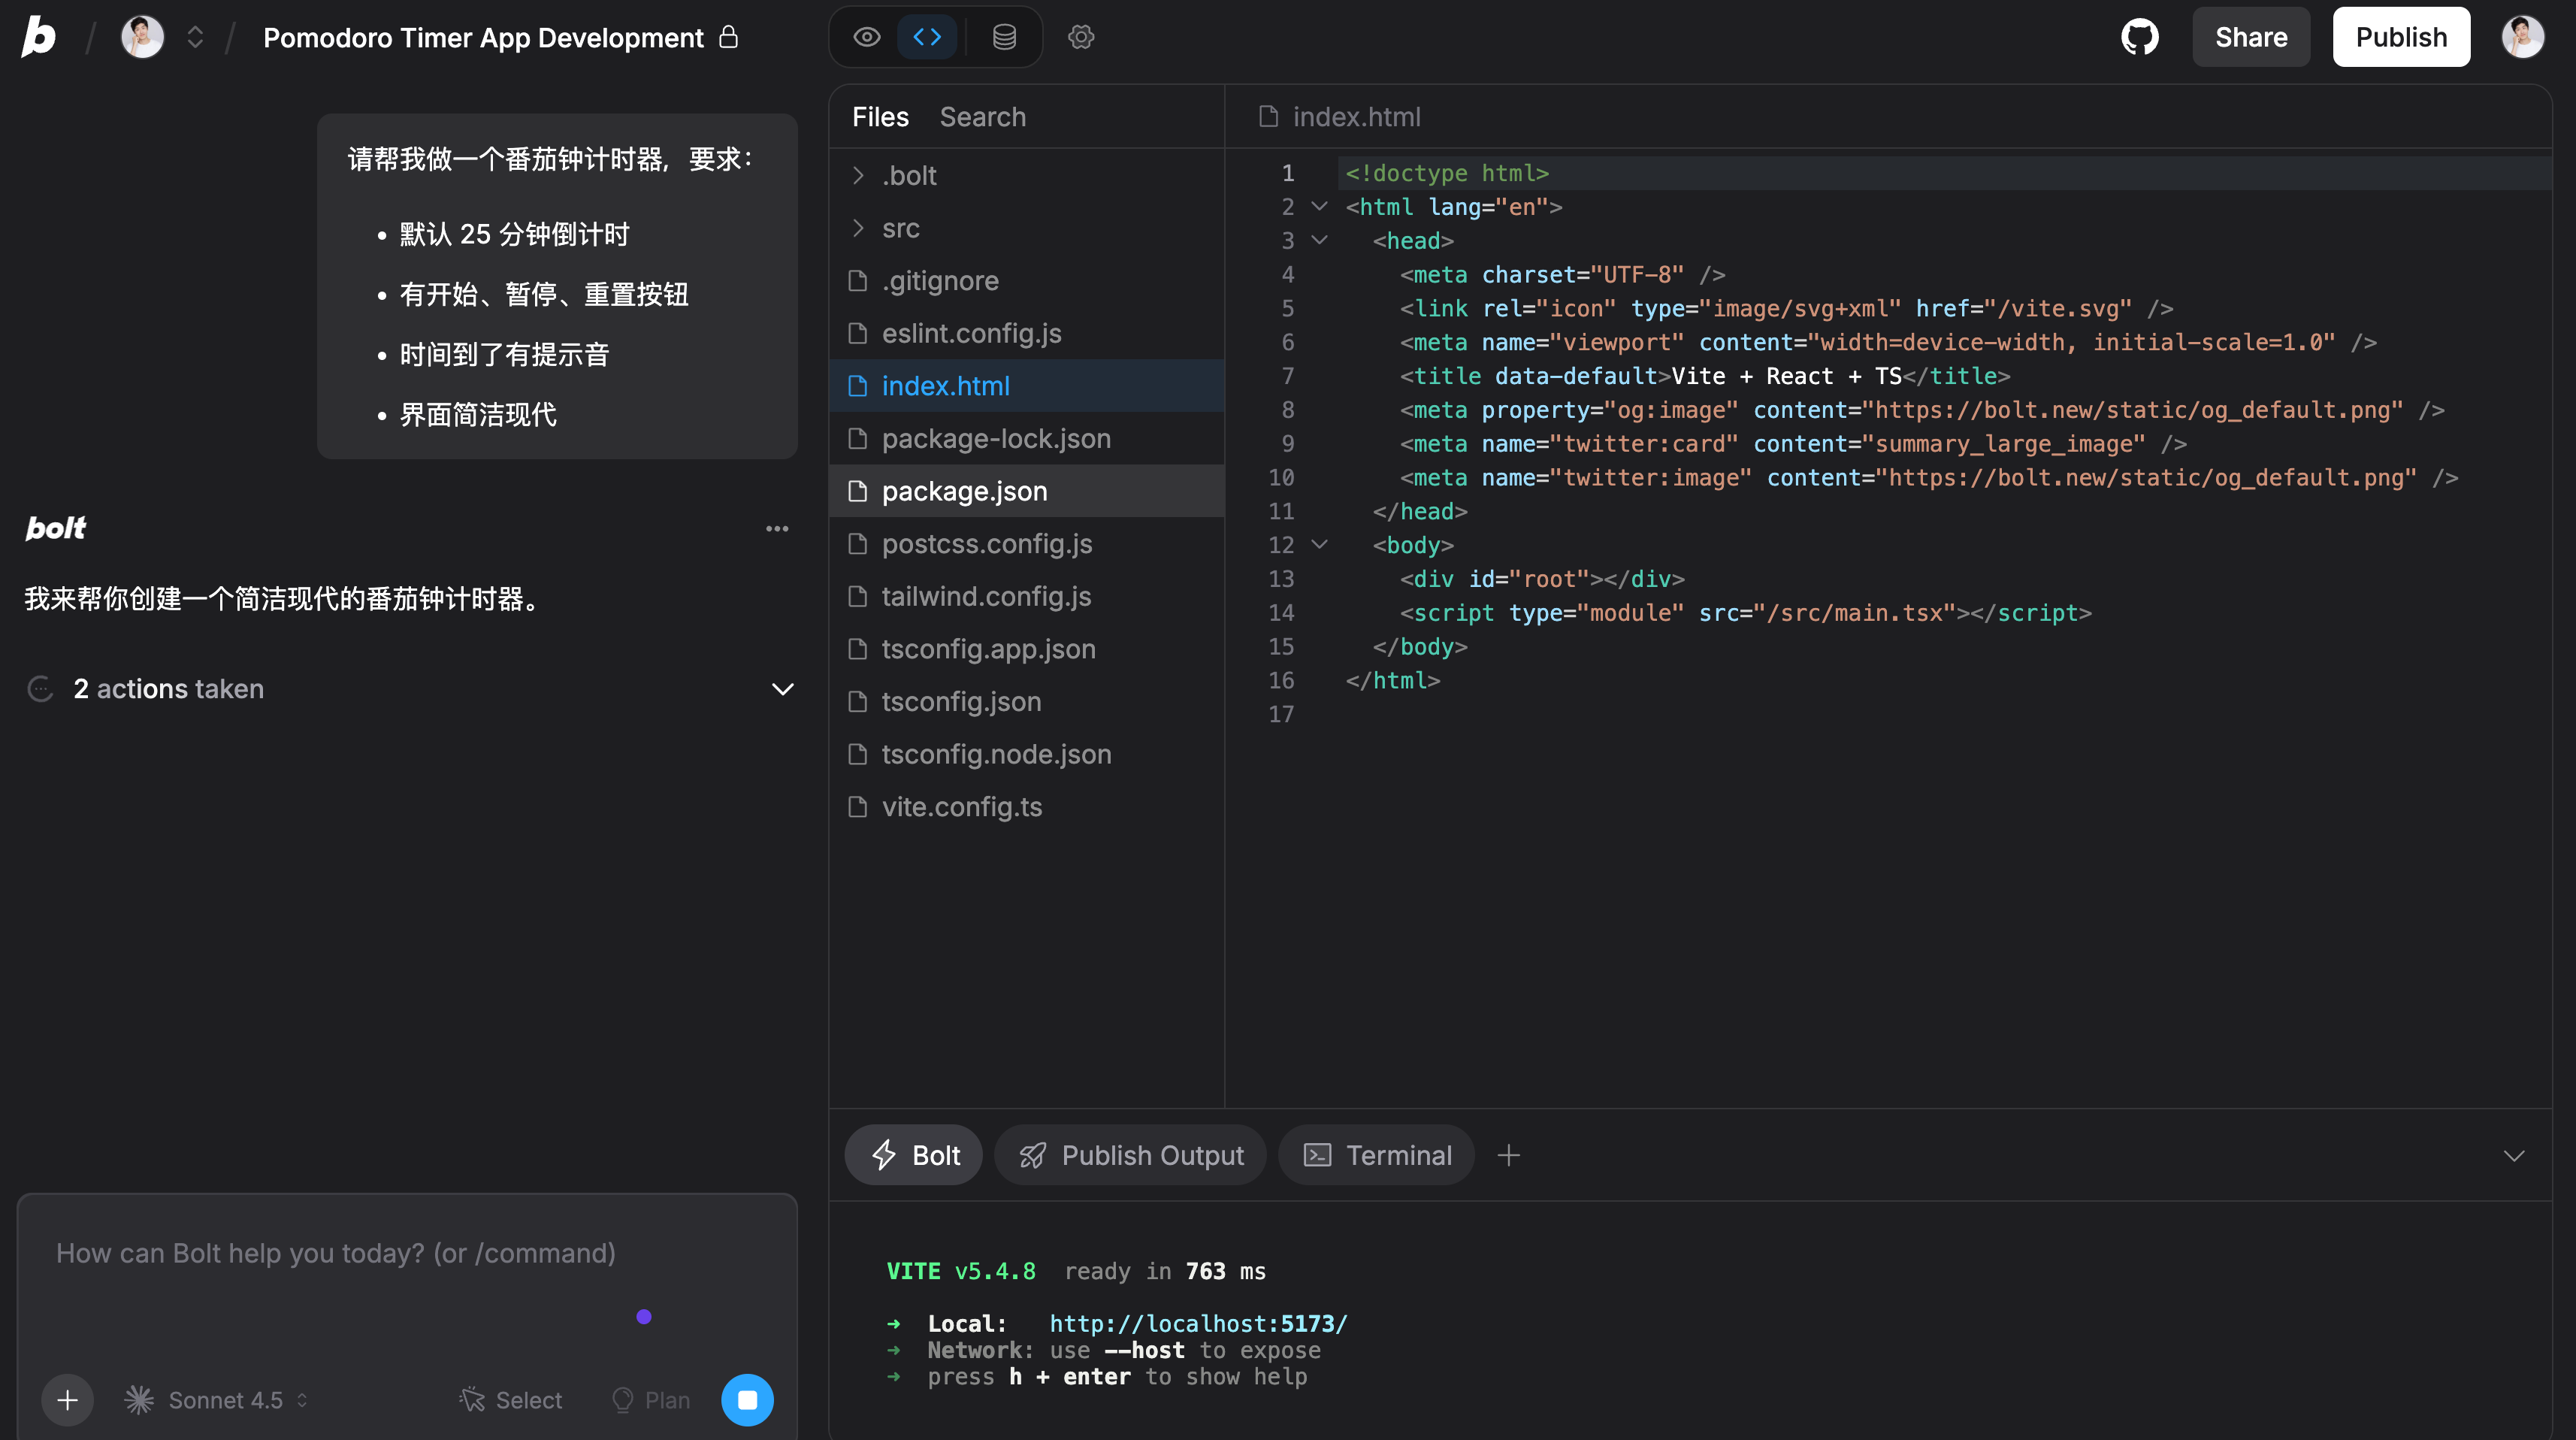Click the Publish button
The height and width of the screenshot is (1440, 2576).
[x=2400, y=38]
